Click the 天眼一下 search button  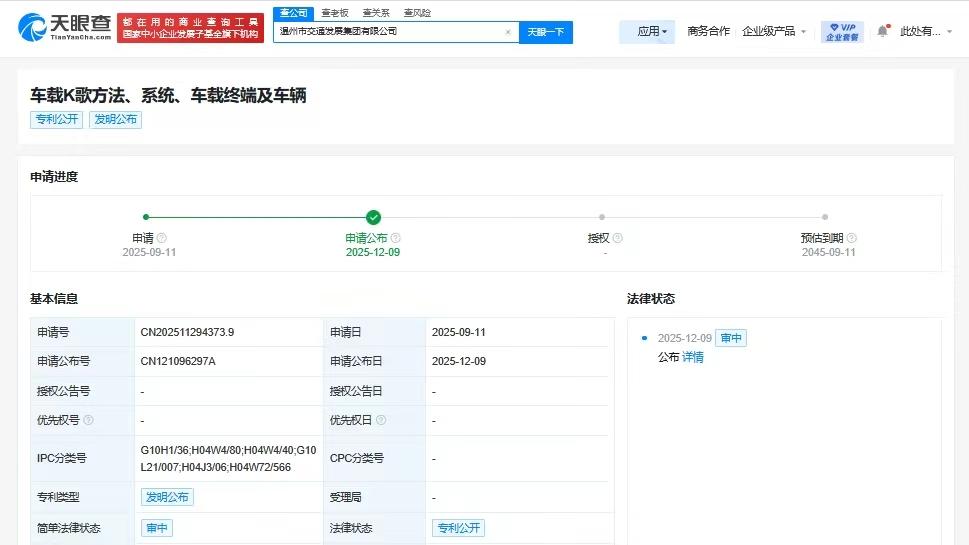click(x=546, y=32)
